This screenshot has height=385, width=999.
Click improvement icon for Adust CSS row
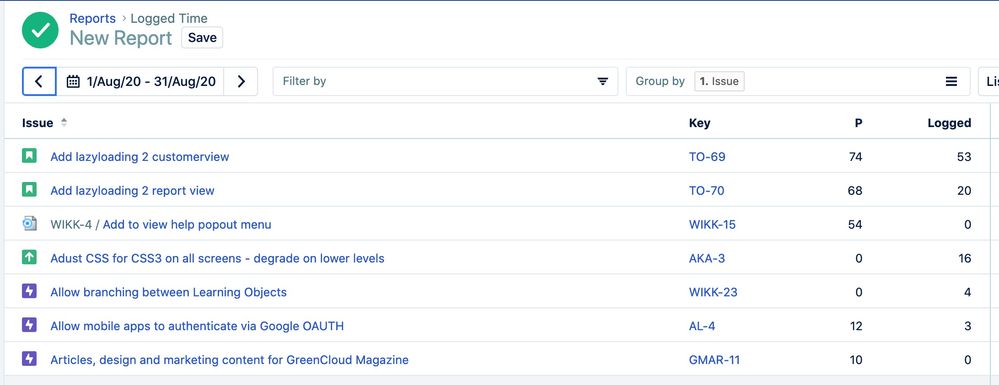coord(29,258)
